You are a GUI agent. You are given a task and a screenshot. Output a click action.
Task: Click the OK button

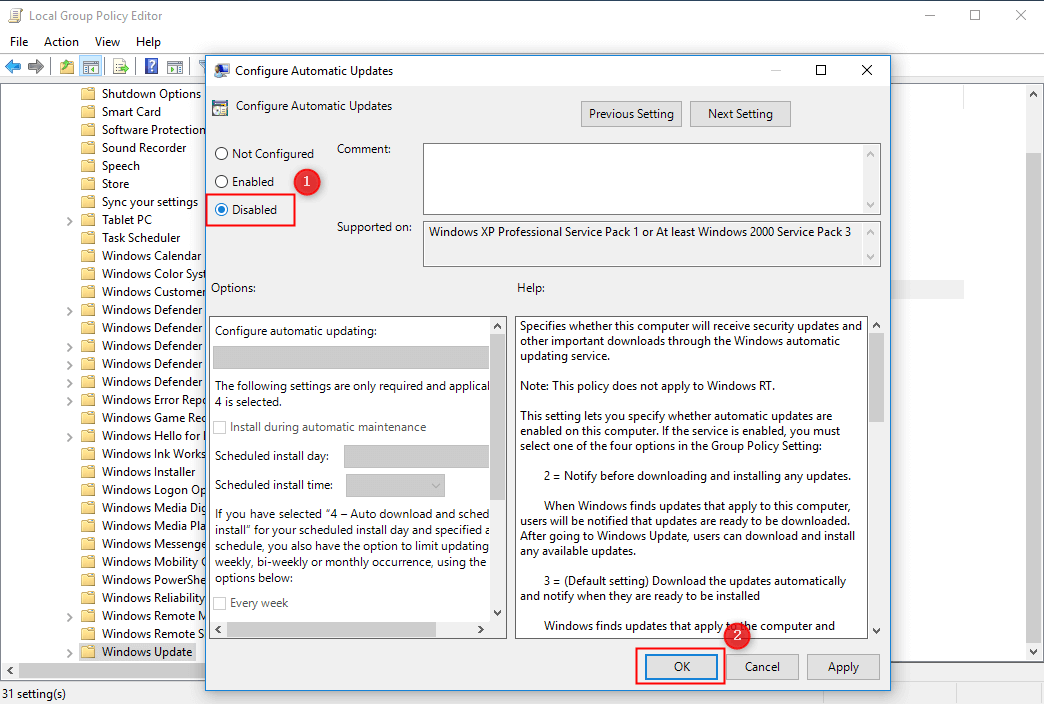[x=681, y=667]
